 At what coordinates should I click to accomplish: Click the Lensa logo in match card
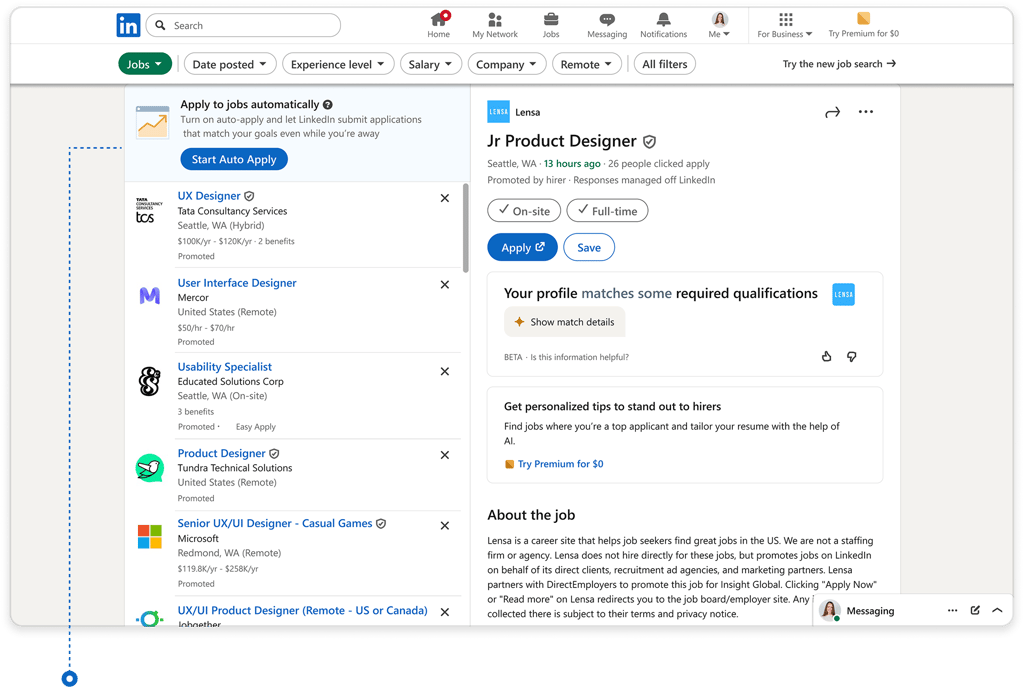[843, 295]
